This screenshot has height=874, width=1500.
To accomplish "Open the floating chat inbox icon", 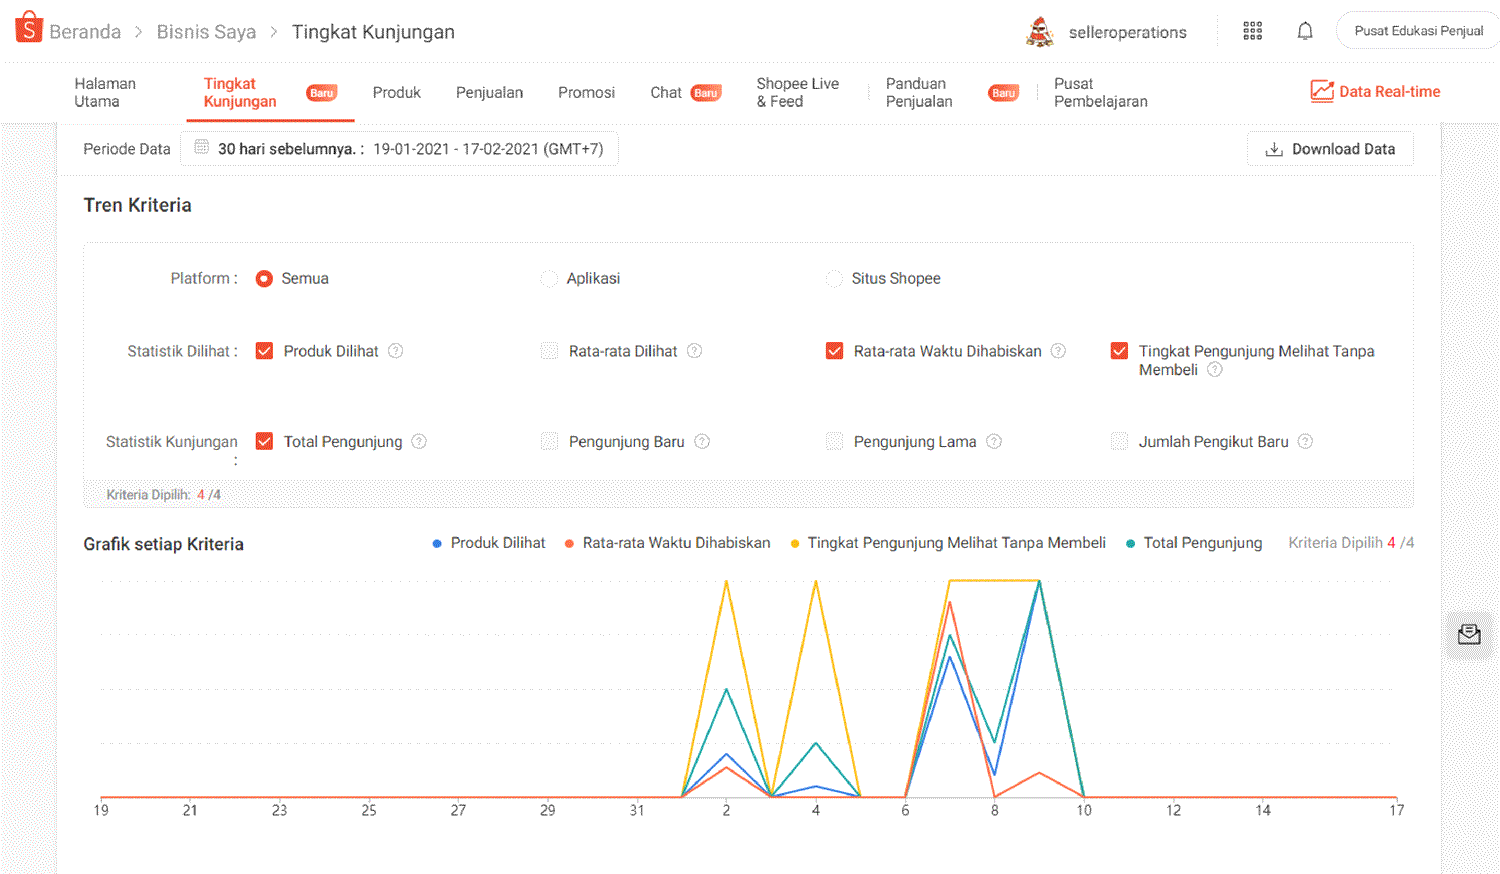I will tap(1468, 635).
